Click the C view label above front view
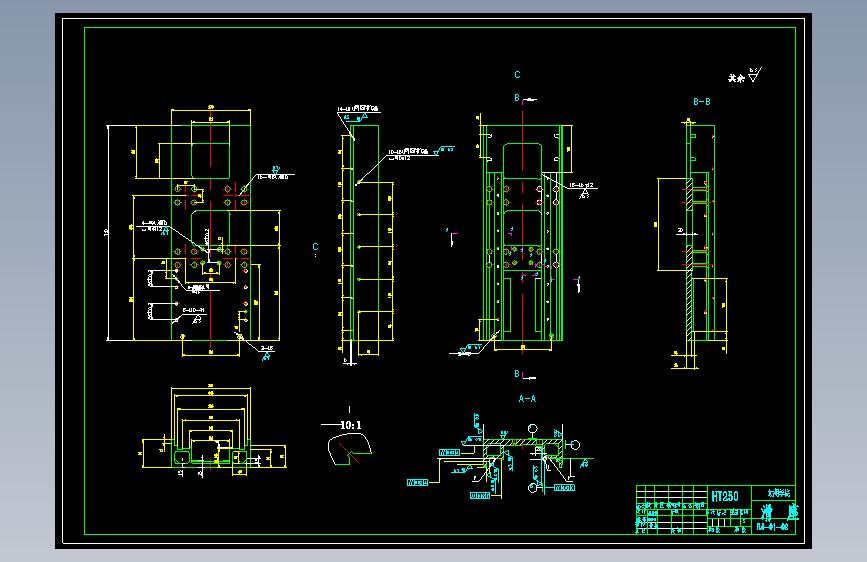 [517, 75]
